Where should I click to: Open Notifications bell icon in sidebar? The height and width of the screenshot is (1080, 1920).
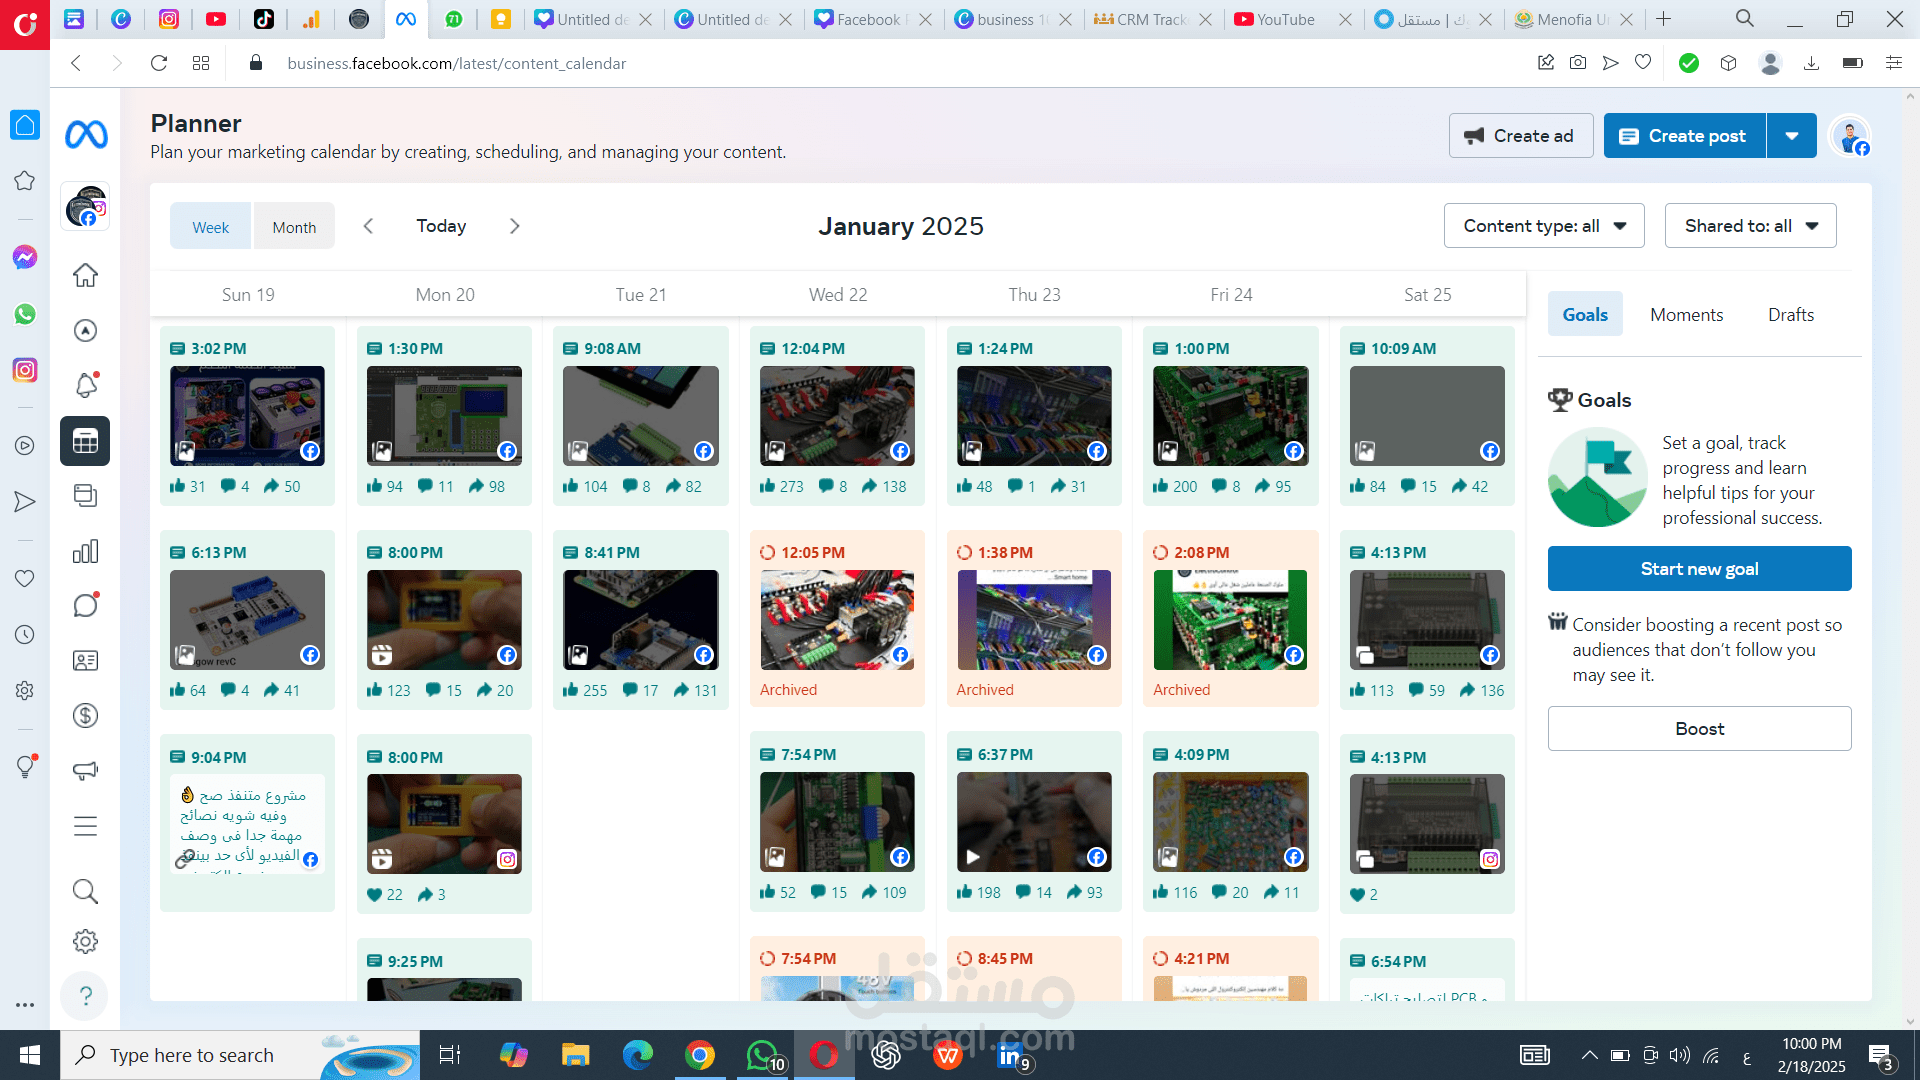pyautogui.click(x=85, y=385)
